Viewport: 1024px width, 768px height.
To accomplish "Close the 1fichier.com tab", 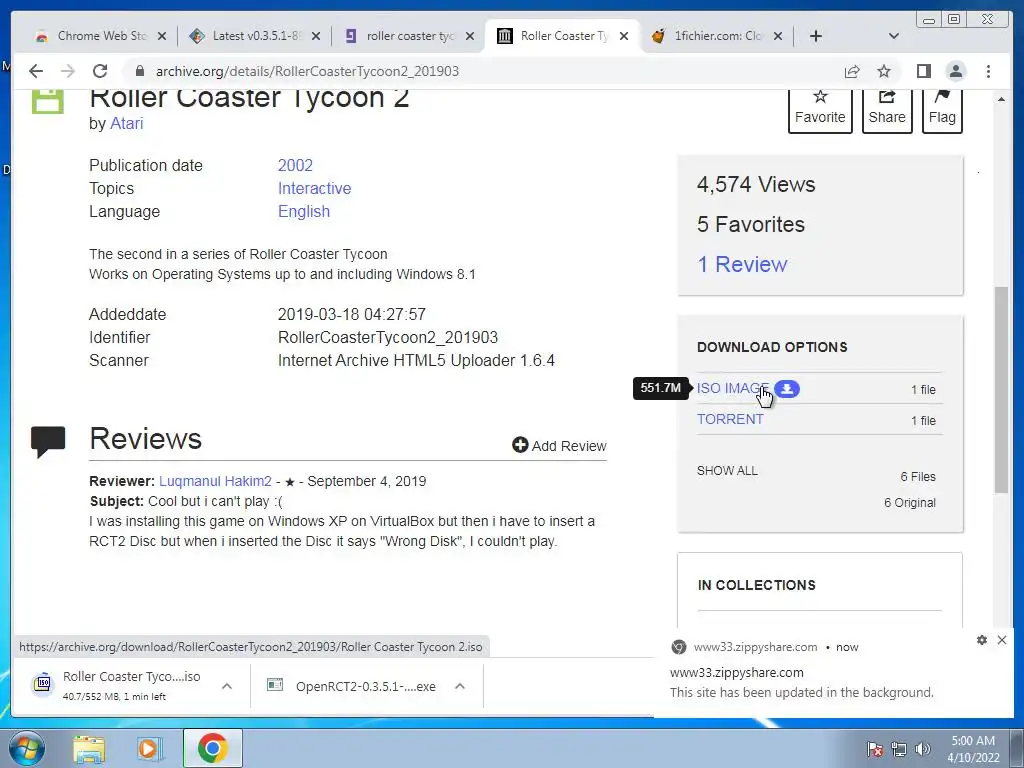I will [778, 36].
